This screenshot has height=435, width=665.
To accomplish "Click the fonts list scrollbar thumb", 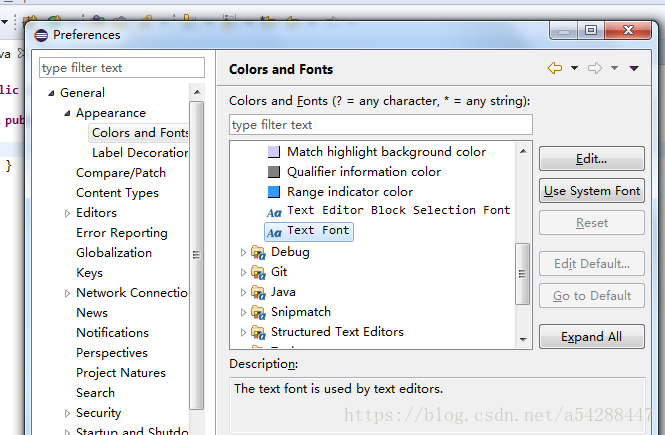I will coord(522,274).
